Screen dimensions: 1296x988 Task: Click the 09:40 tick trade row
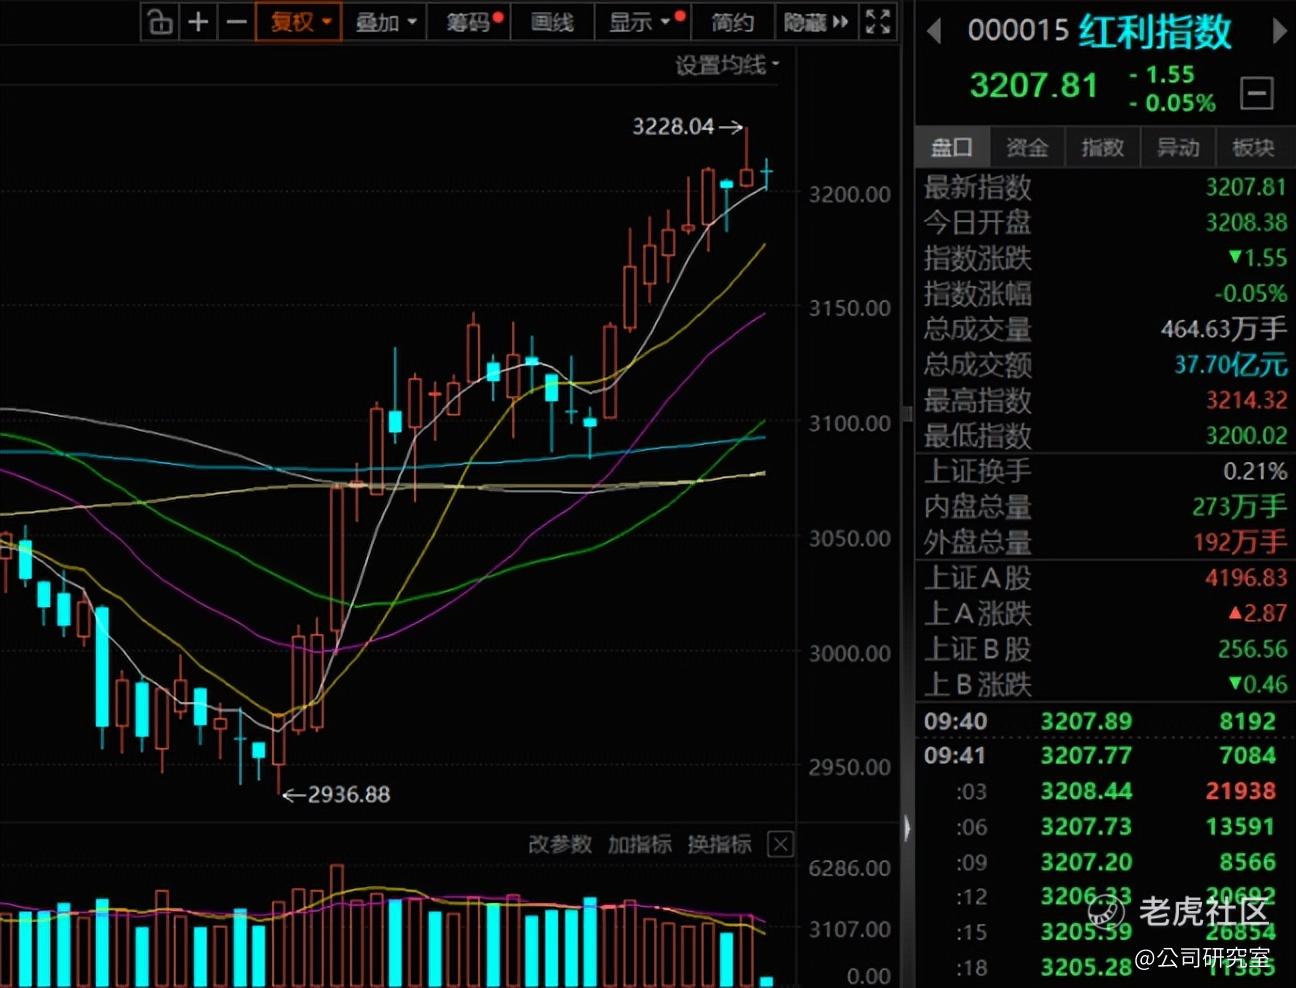click(1105, 721)
